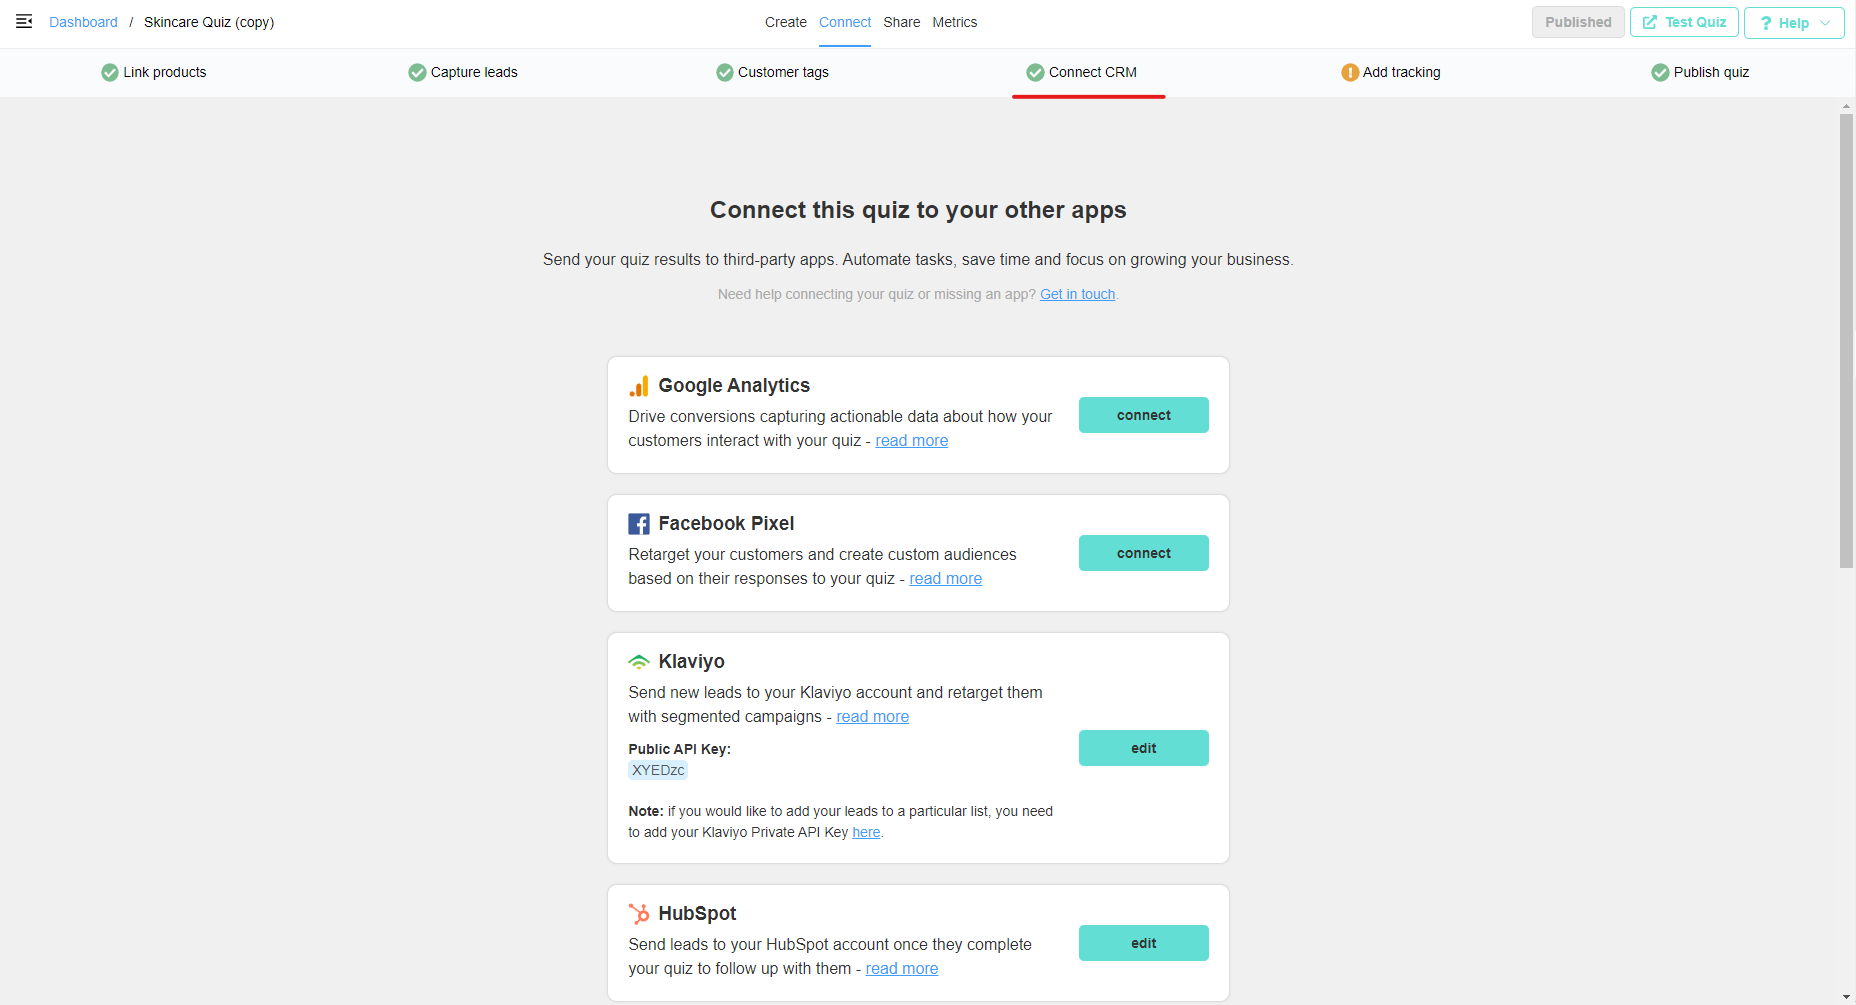Click the orange warning icon beside Add tracking
Screen dimensions: 1856x1005
1350,72
